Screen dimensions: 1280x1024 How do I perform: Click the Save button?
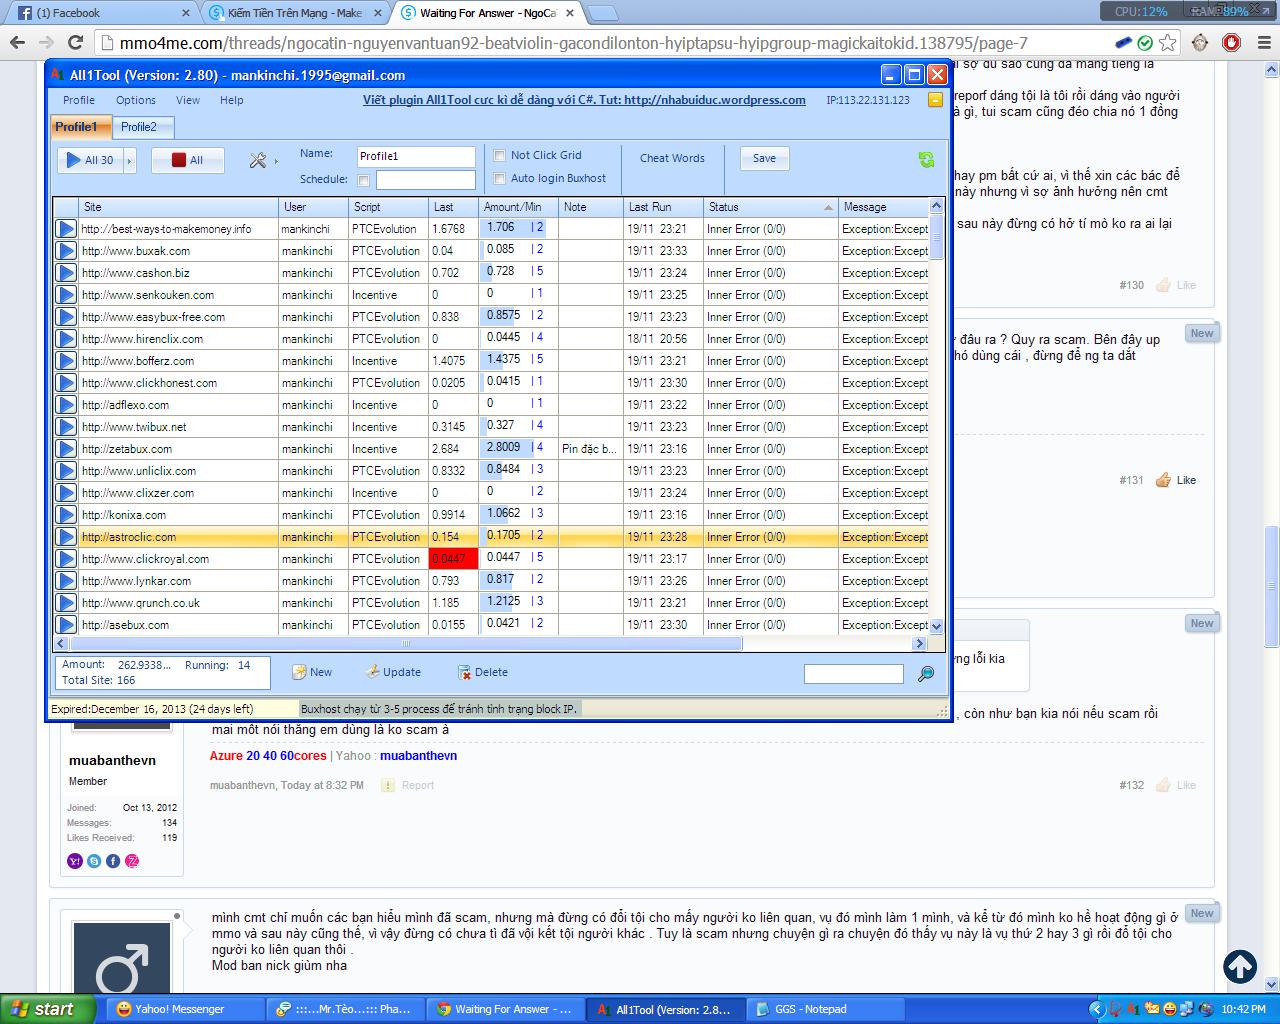coord(764,158)
